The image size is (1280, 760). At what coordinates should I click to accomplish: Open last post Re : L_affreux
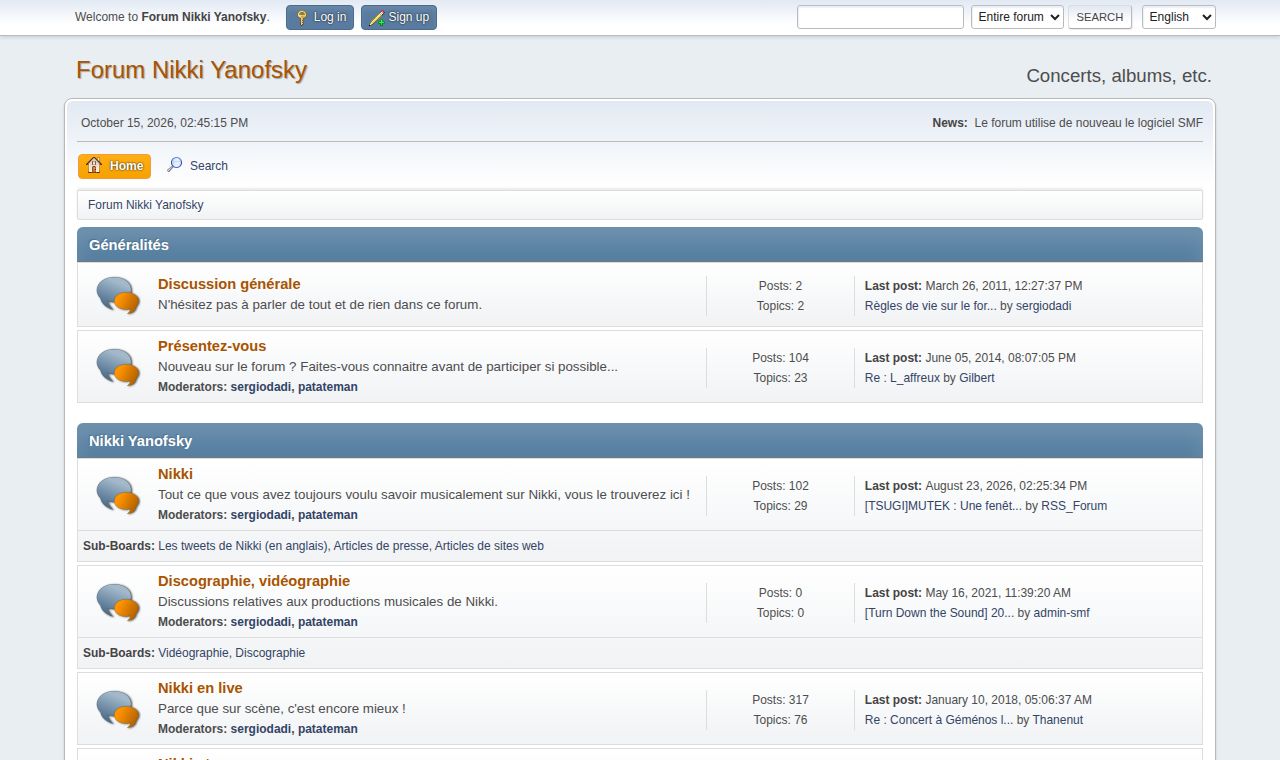pyautogui.click(x=903, y=378)
